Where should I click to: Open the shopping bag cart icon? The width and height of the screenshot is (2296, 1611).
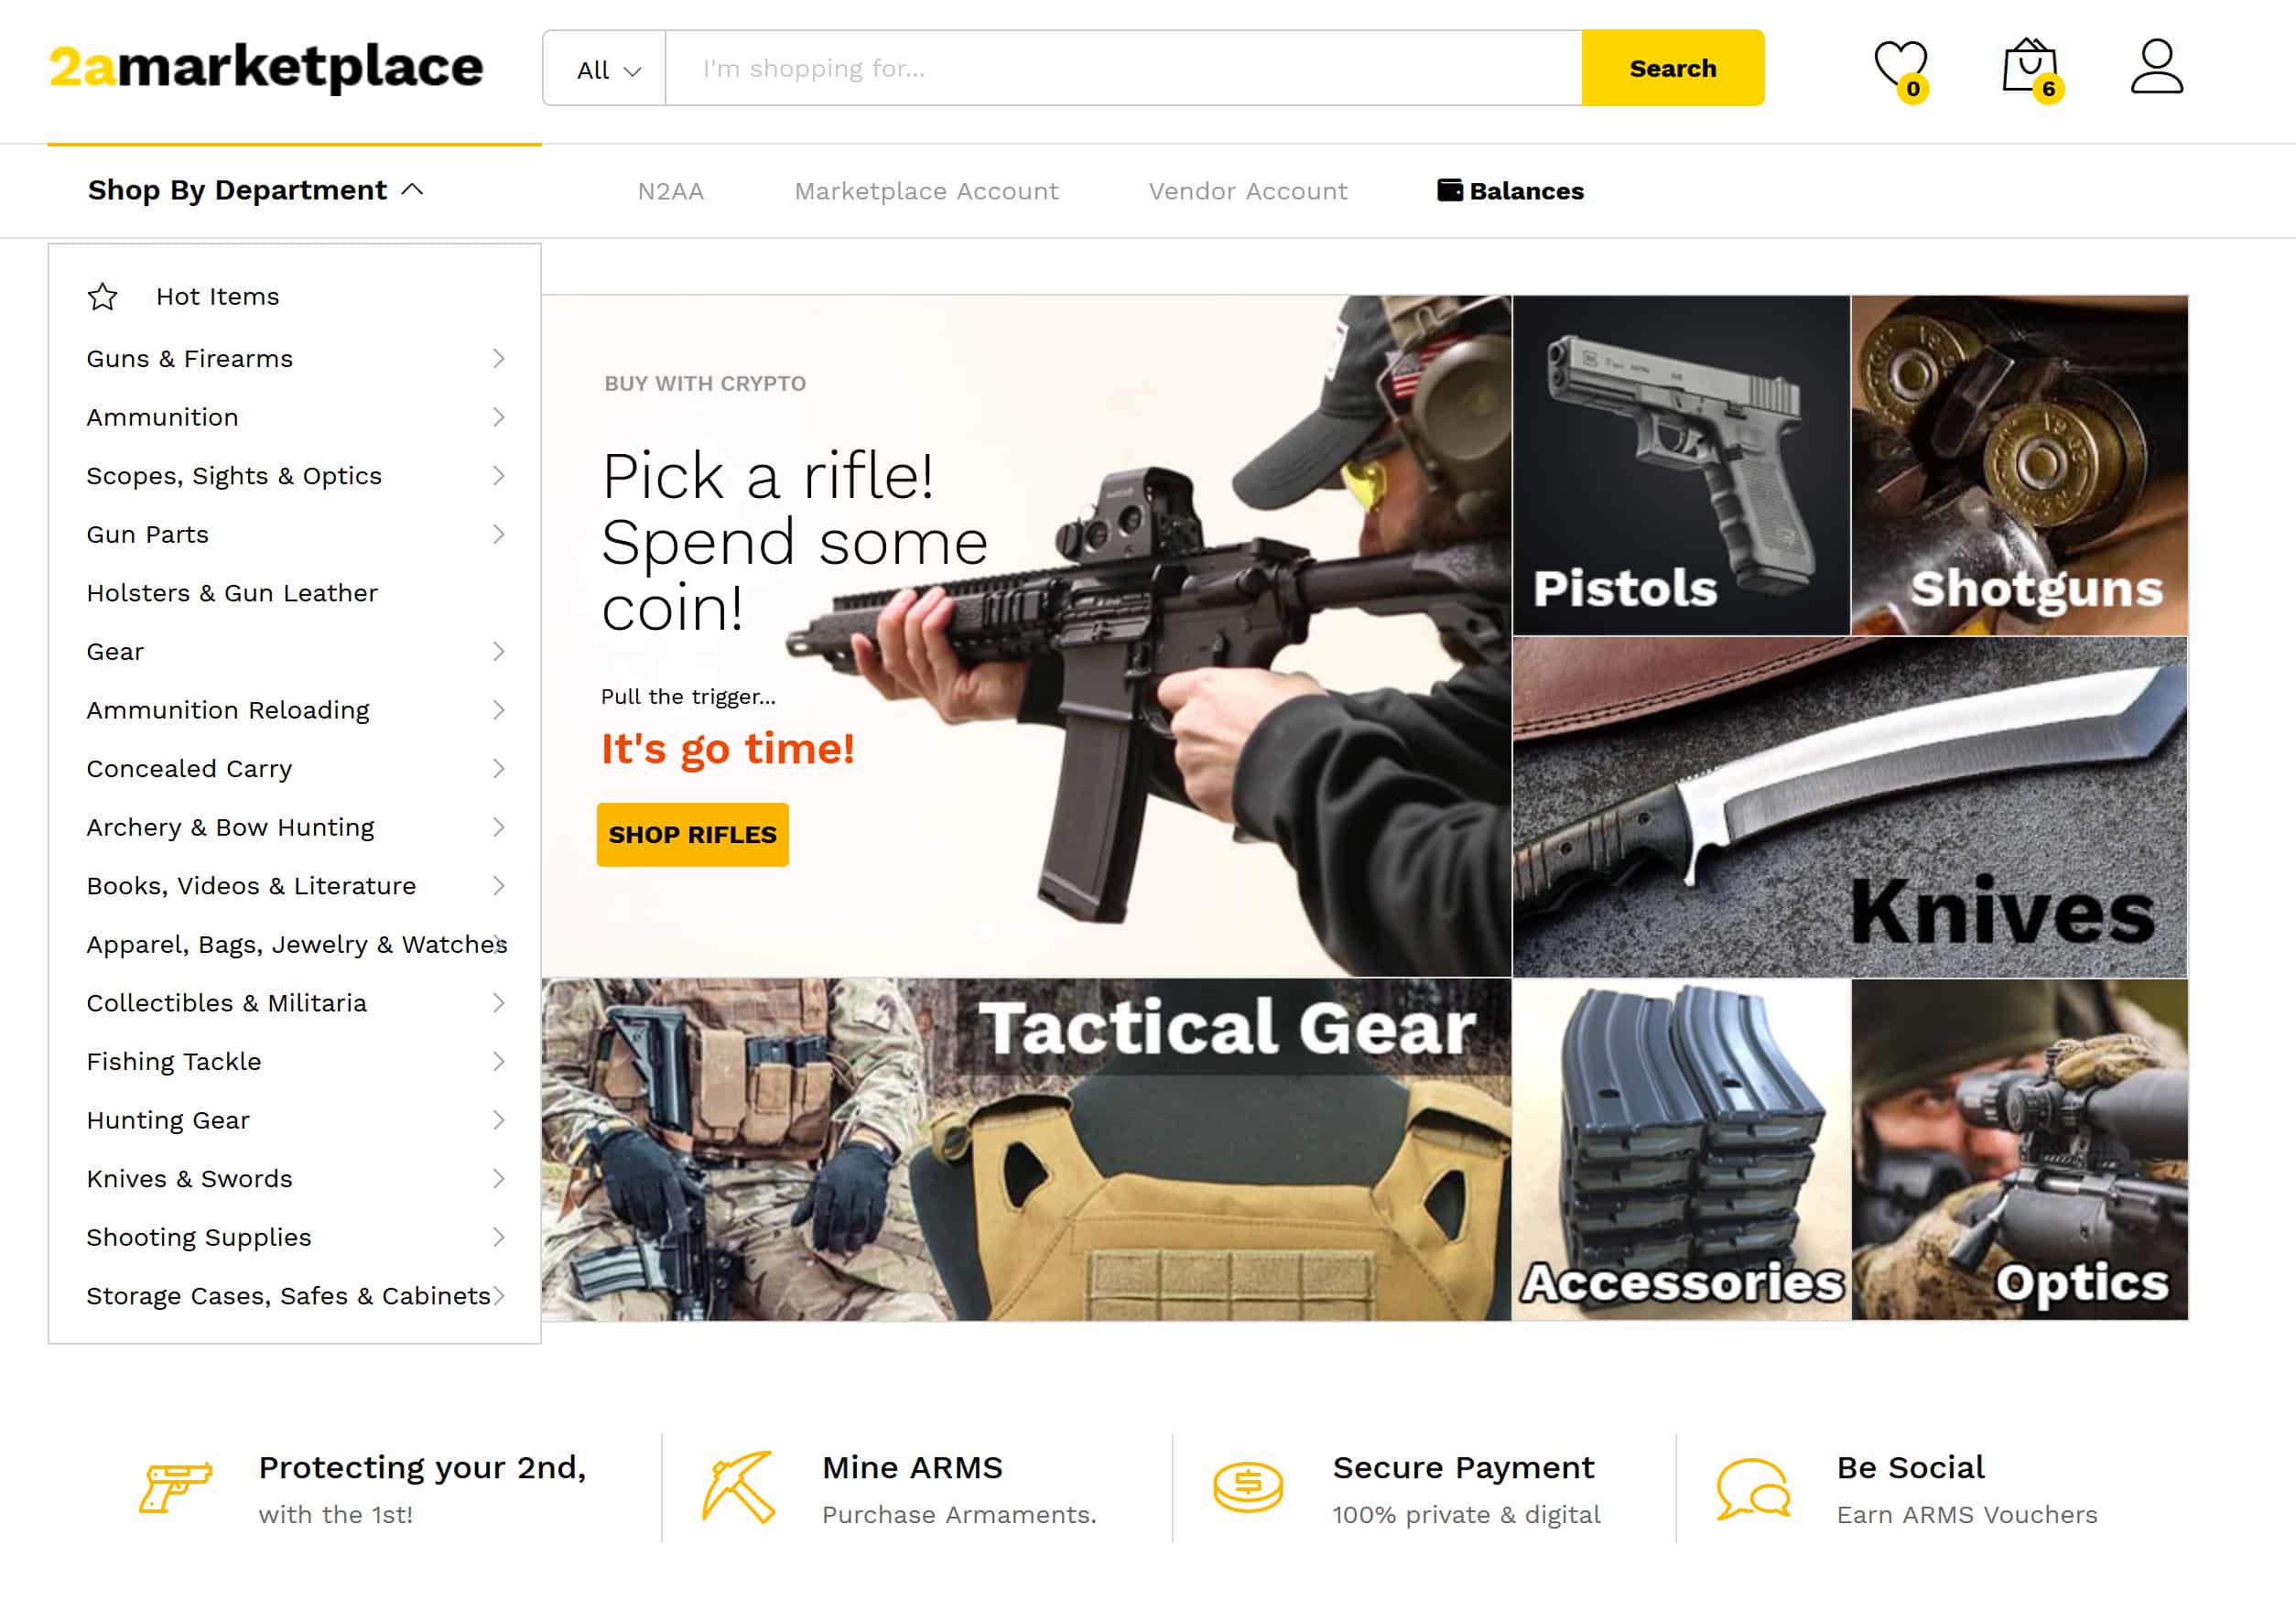click(2031, 67)
